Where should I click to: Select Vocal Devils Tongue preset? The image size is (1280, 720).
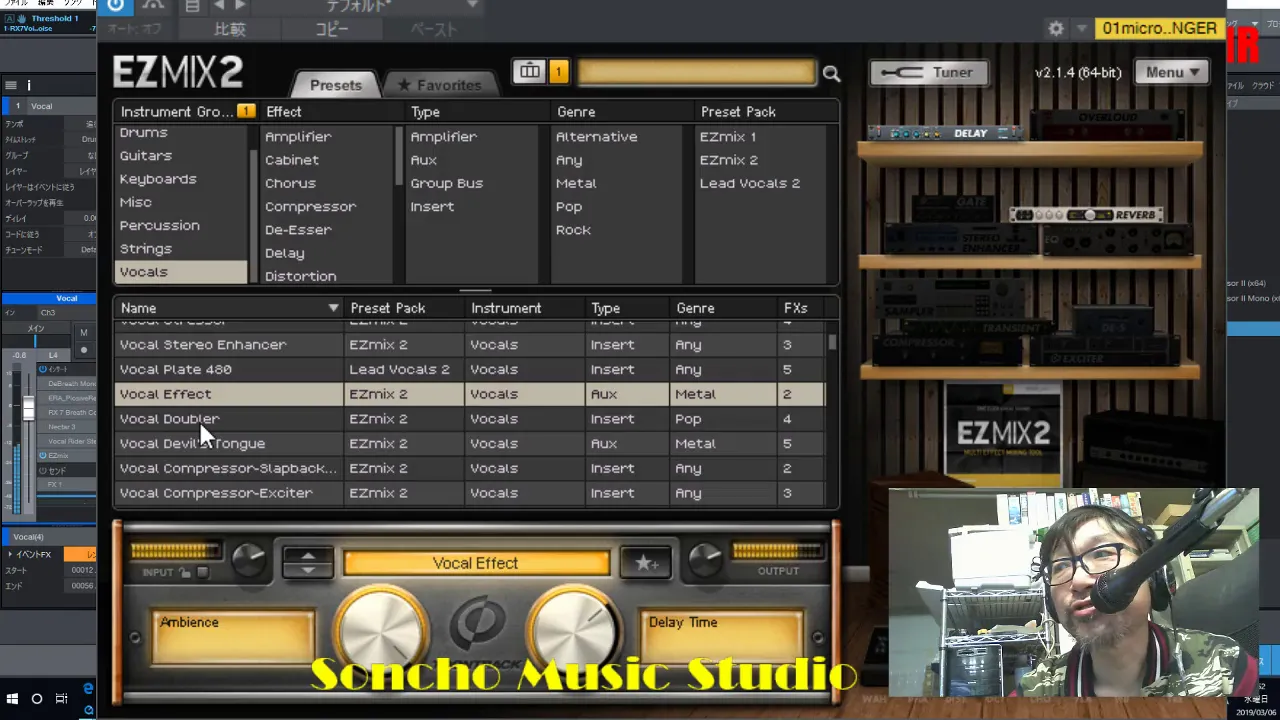click(x=470, y=443)
